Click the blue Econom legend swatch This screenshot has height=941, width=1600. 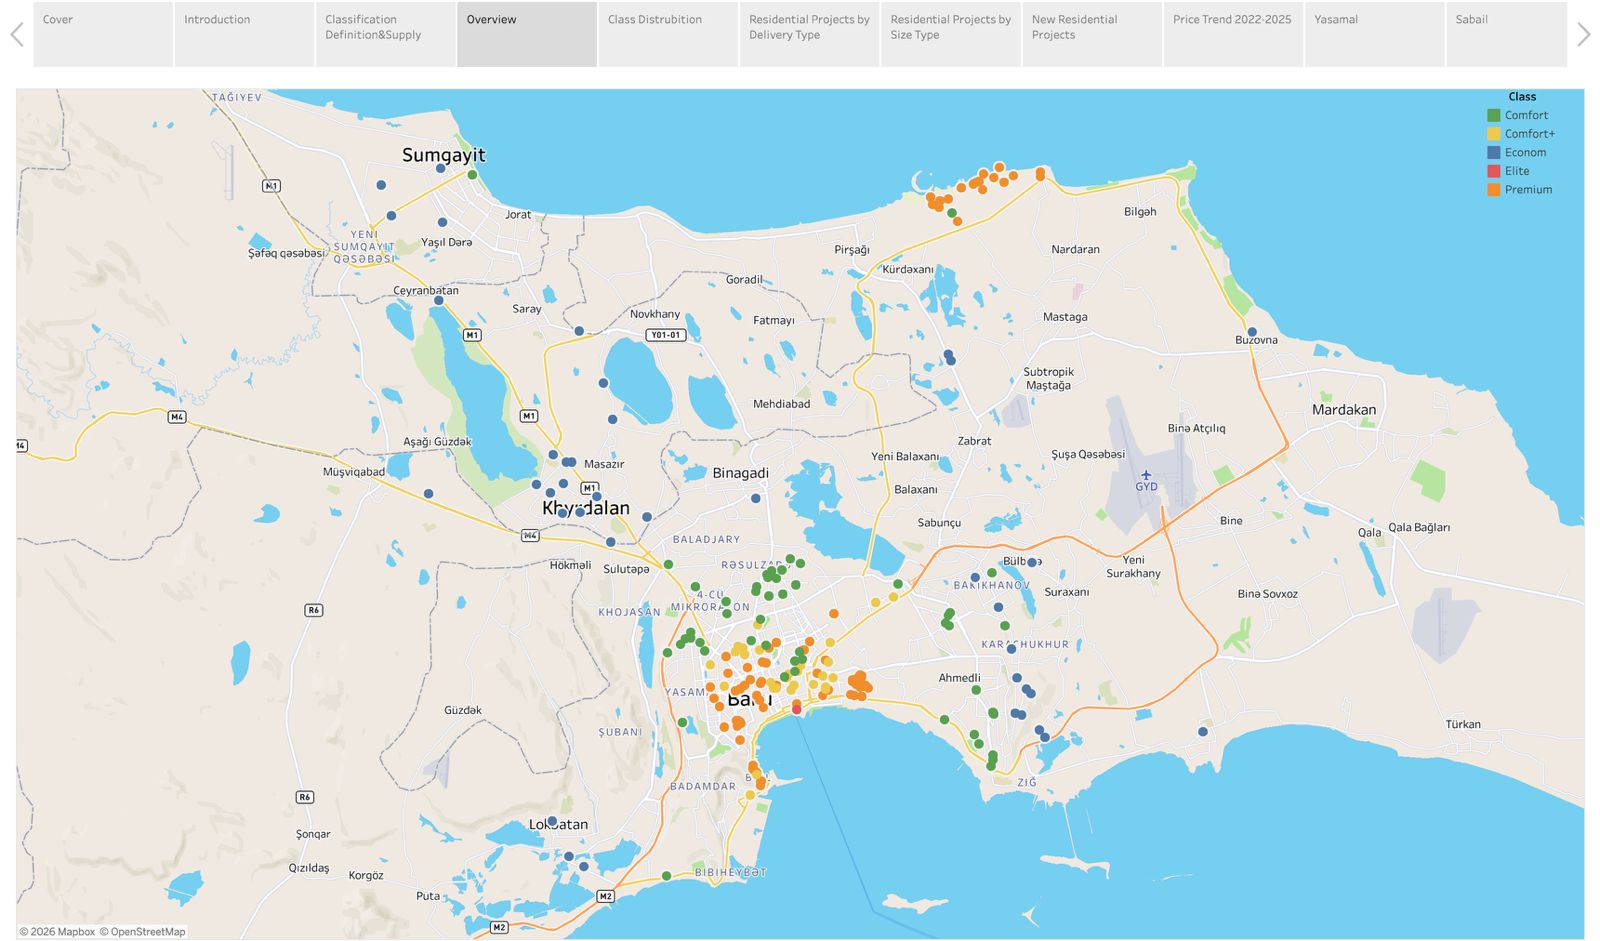click(1494, 153)
